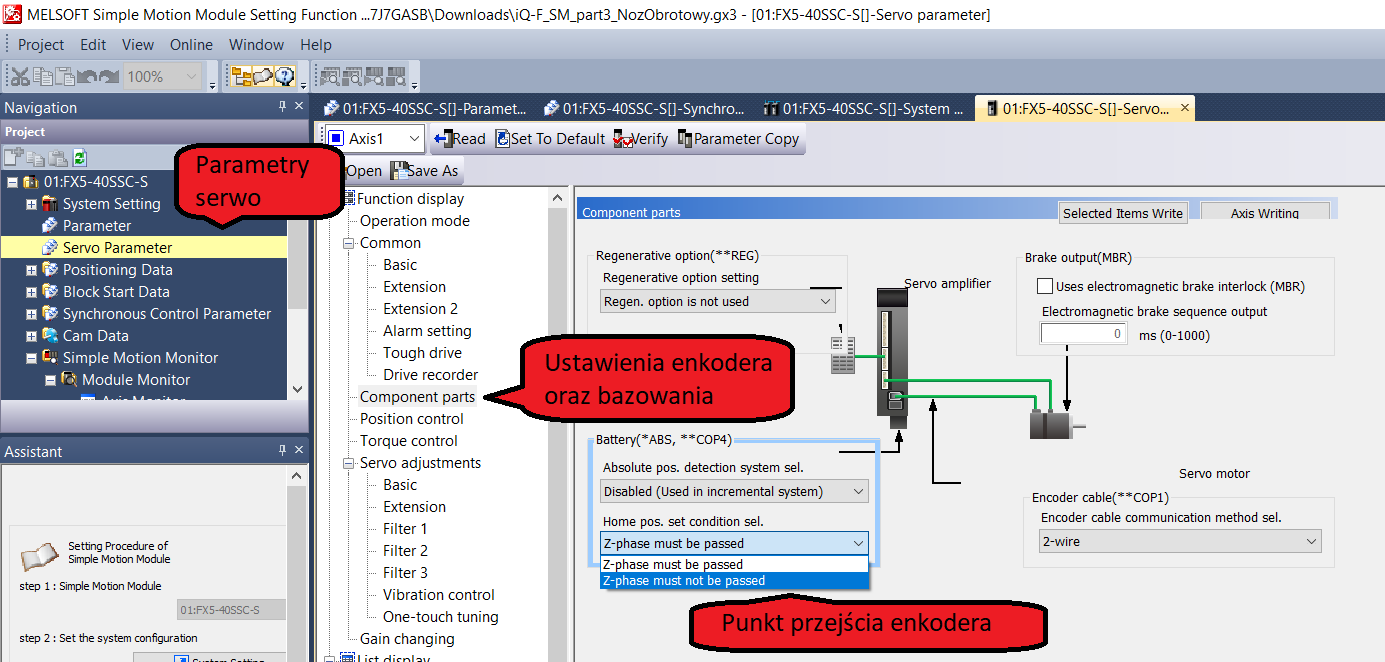Screen dimensions: 1385x662
Task: Click the Cam Data icon in project tree
Action: [49, 336]
